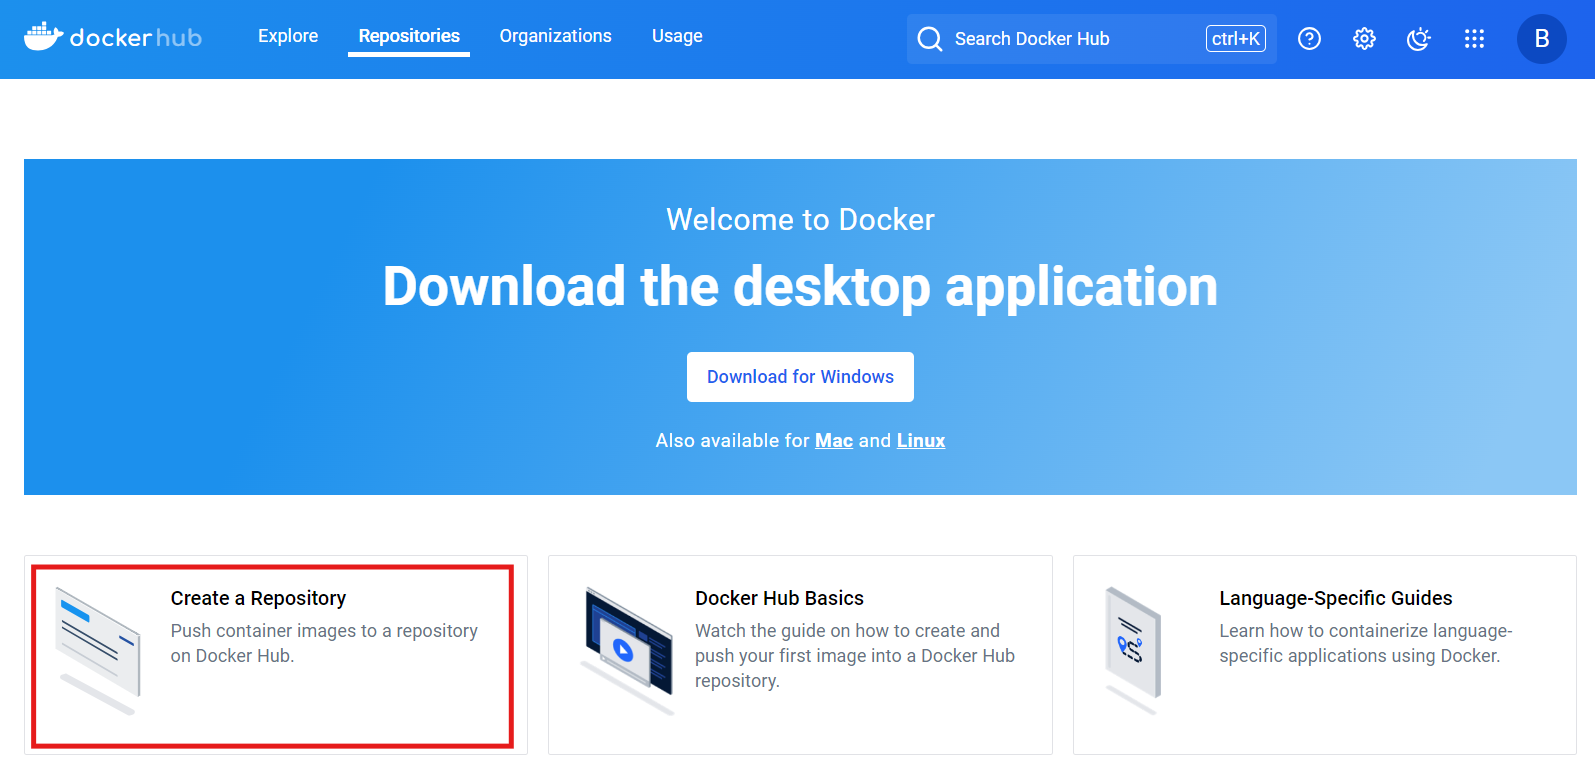Click 'Learn how to containerize language-' text
This screenshot has height=772, width=1595.
pos(1365,631)
